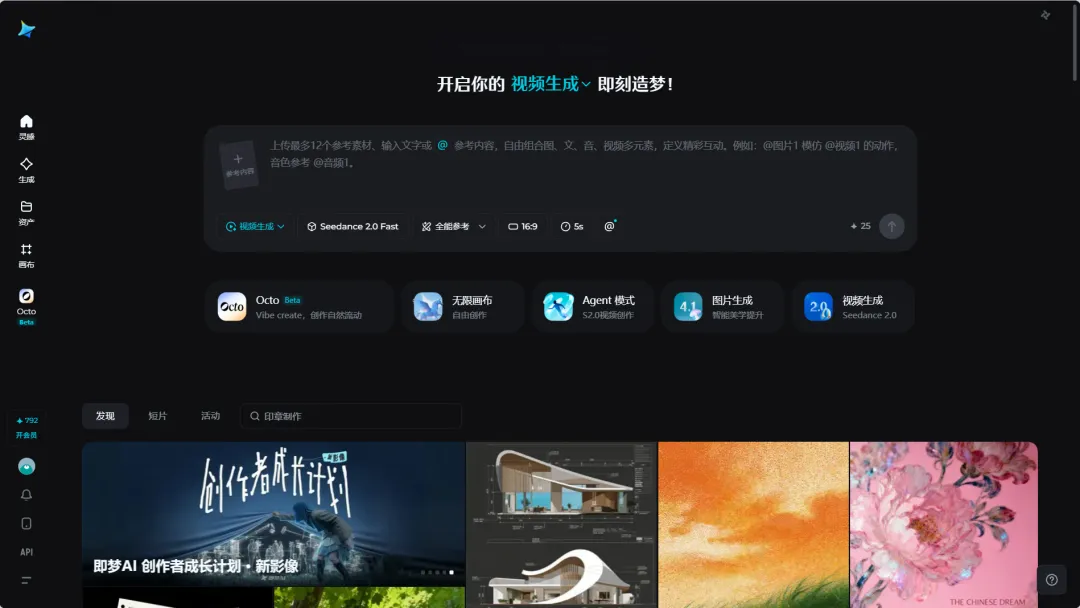Open the 无限画布 card

[x=462, y=307]
